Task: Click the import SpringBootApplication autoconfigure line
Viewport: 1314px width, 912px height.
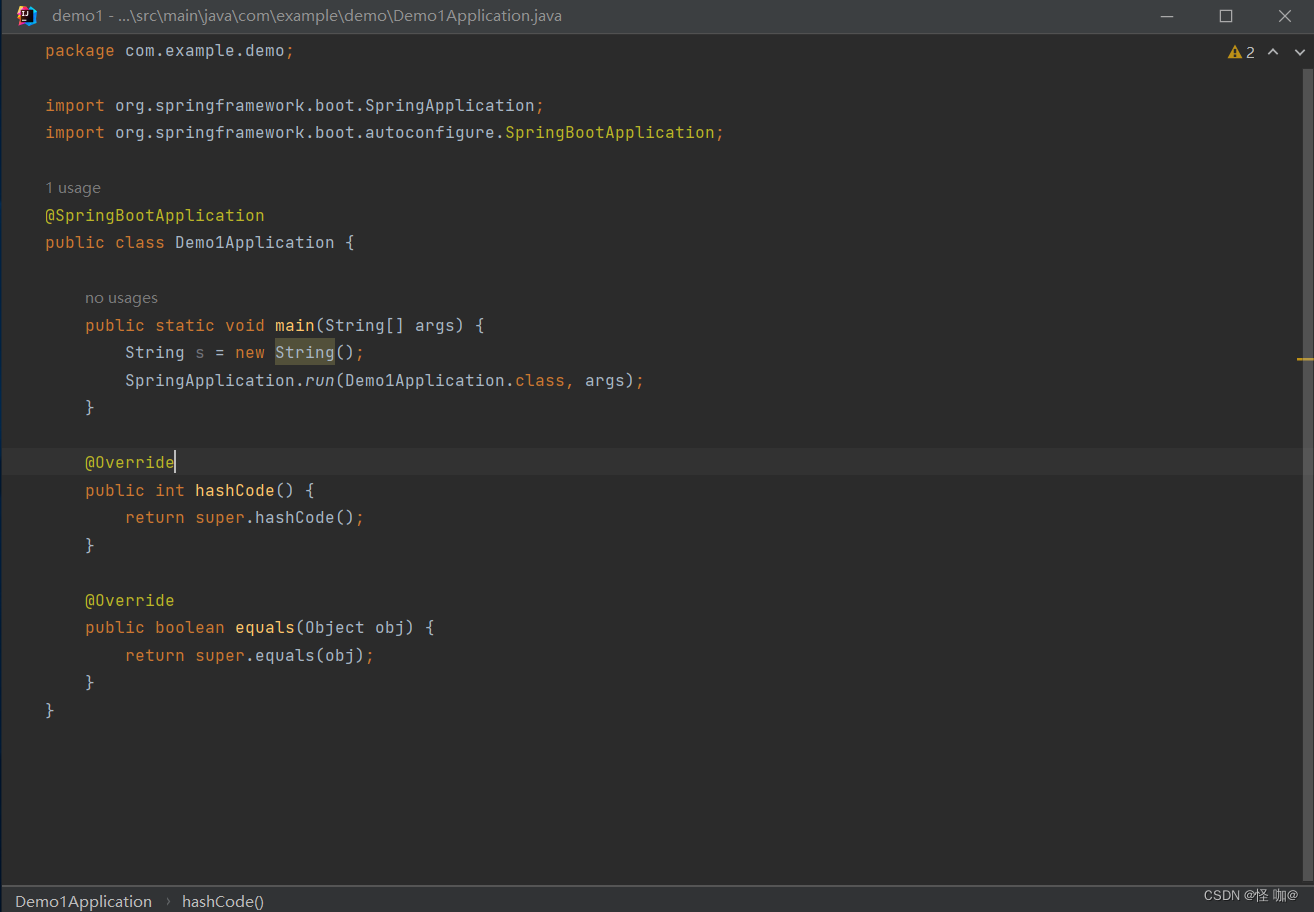Action: click(385, 132)
